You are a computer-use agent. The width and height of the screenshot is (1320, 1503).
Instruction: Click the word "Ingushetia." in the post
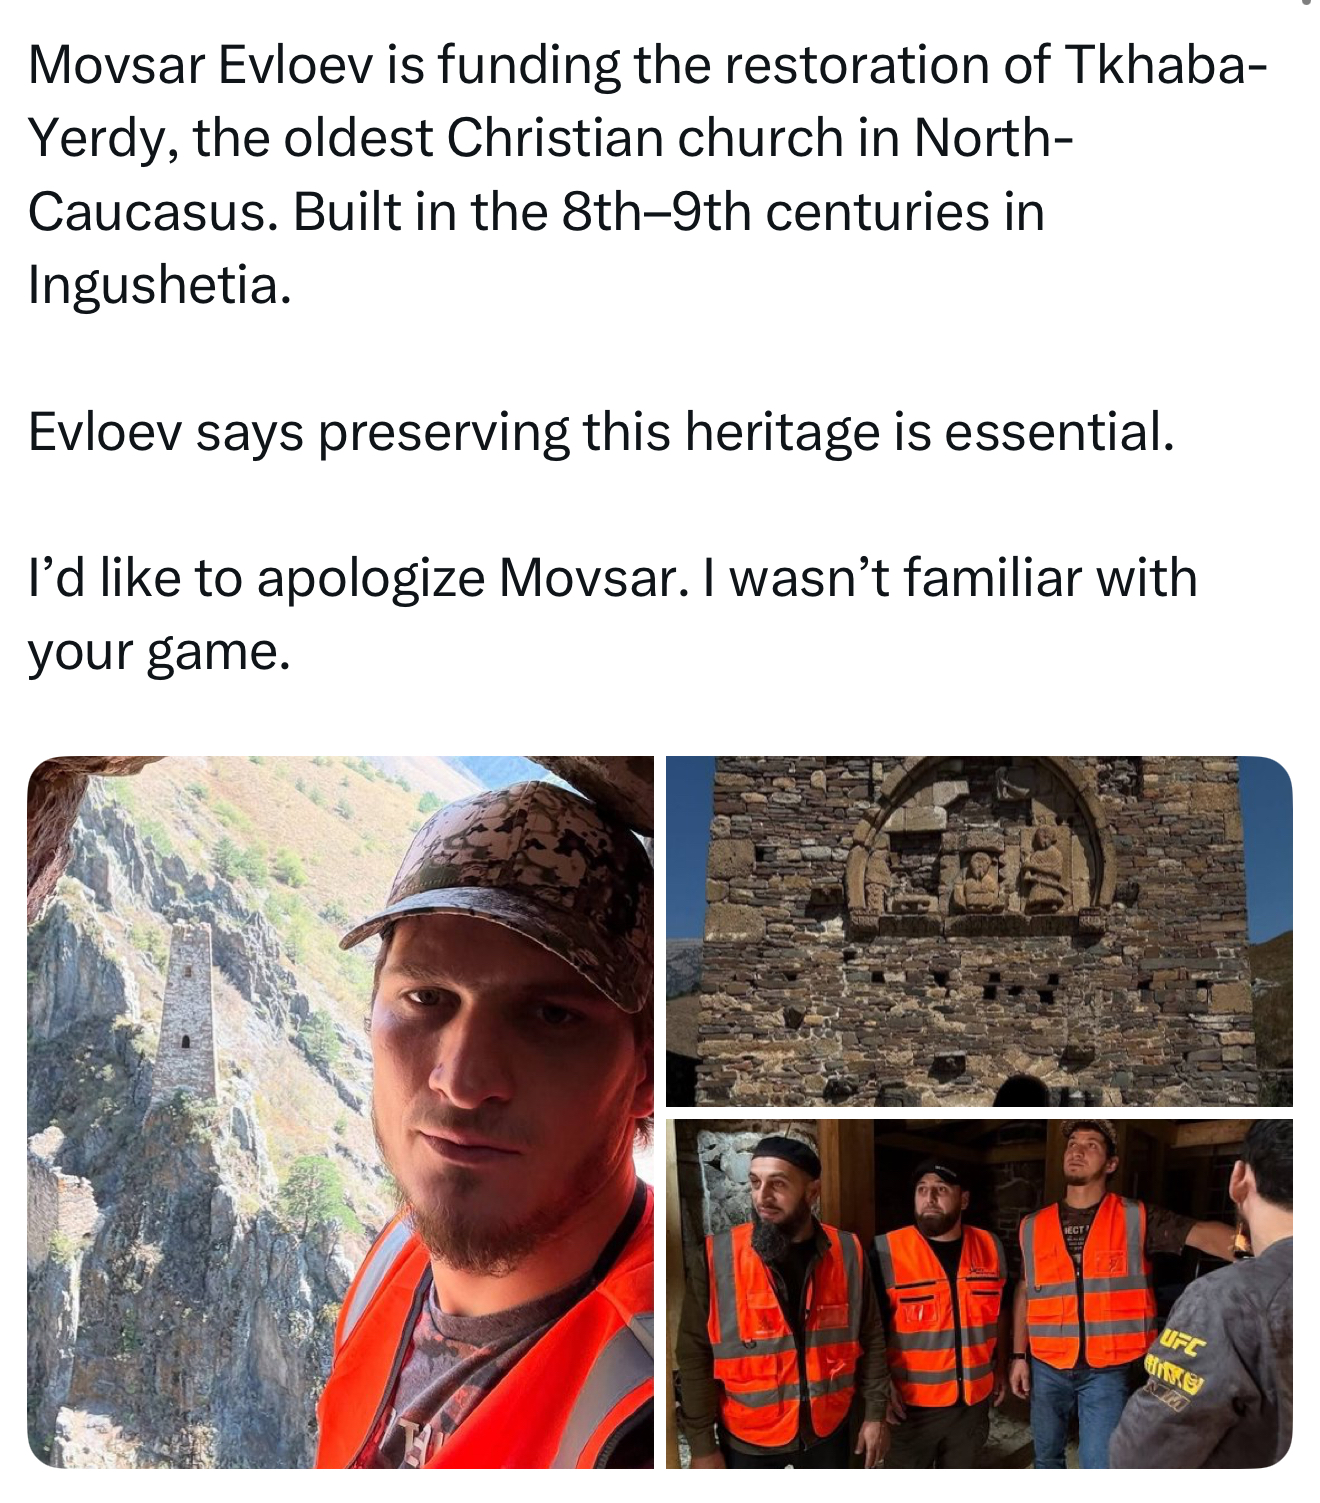tap(160, 286)
